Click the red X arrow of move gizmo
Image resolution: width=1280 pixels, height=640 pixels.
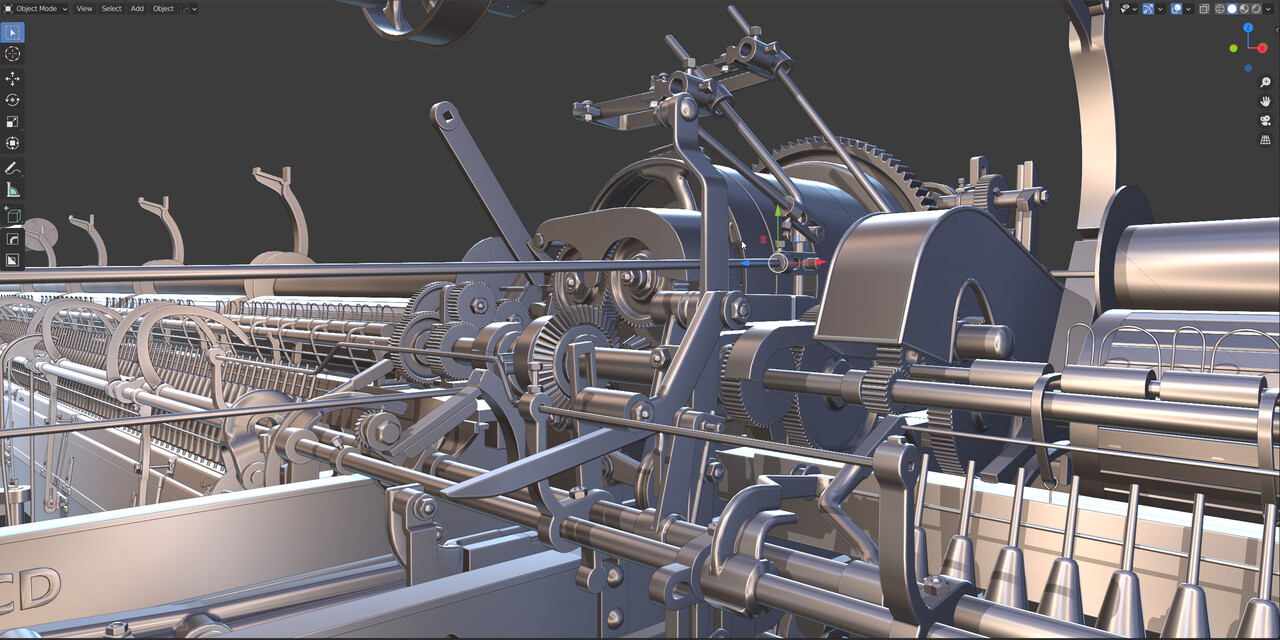[820, 262]
